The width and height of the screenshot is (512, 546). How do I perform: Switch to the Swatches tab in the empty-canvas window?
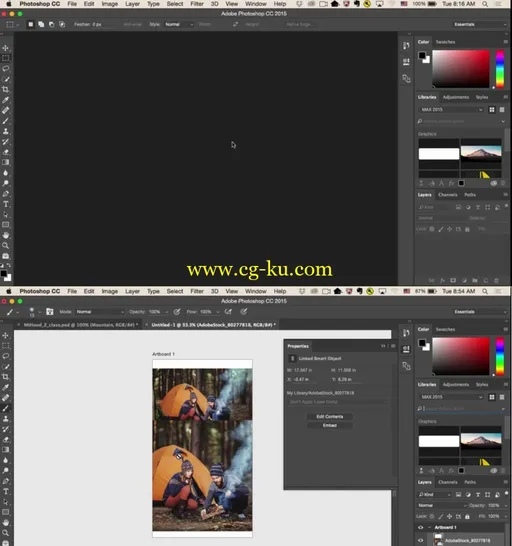(x=445, y=42)
